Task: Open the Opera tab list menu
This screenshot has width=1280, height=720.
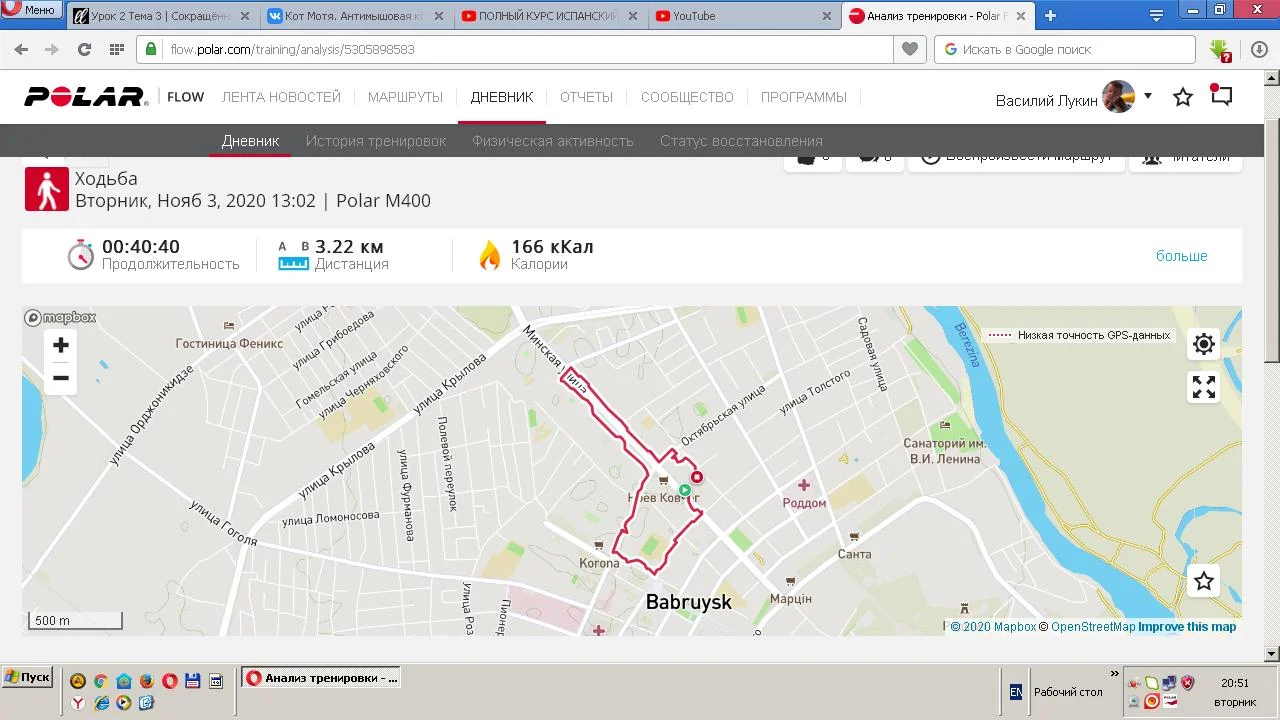Action: pyautogui.click(x=1157, y=16)
